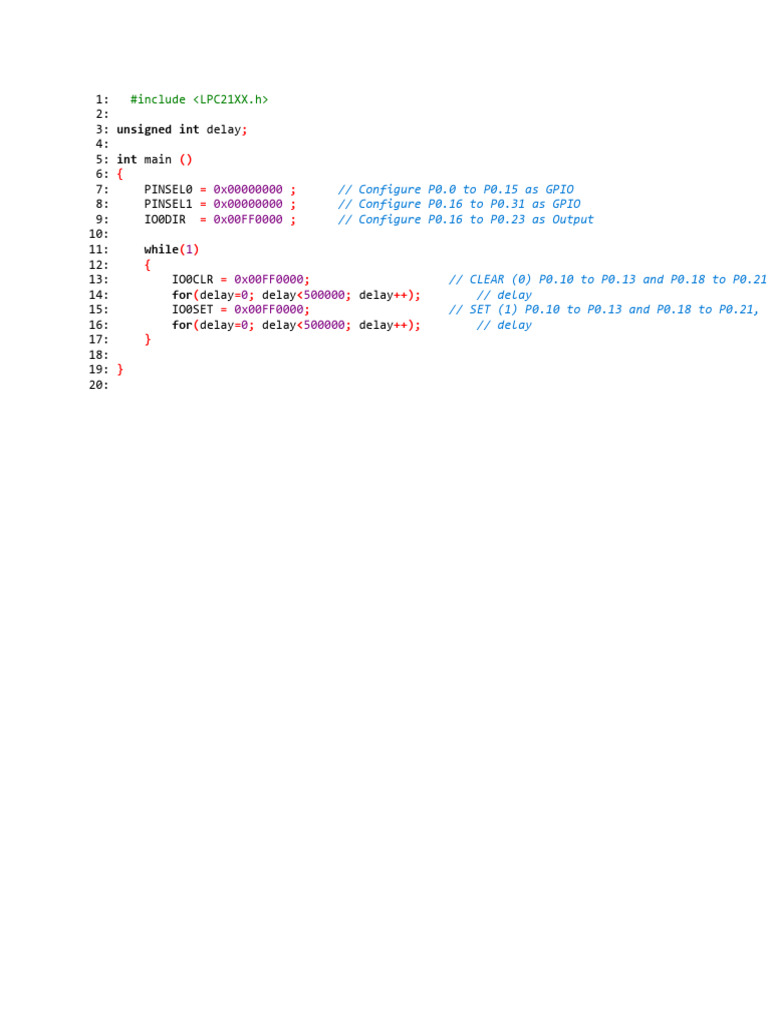Click line number 1:
This screenshot has height=1024, width=768.
(102, 99)
